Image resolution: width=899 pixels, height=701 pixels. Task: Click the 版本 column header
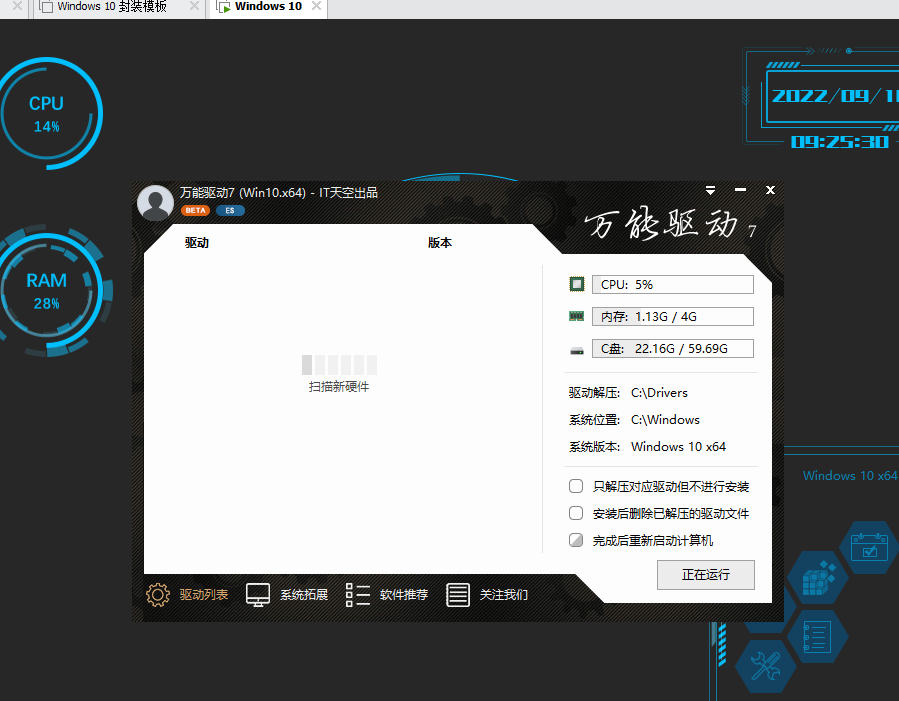[440, 242]
